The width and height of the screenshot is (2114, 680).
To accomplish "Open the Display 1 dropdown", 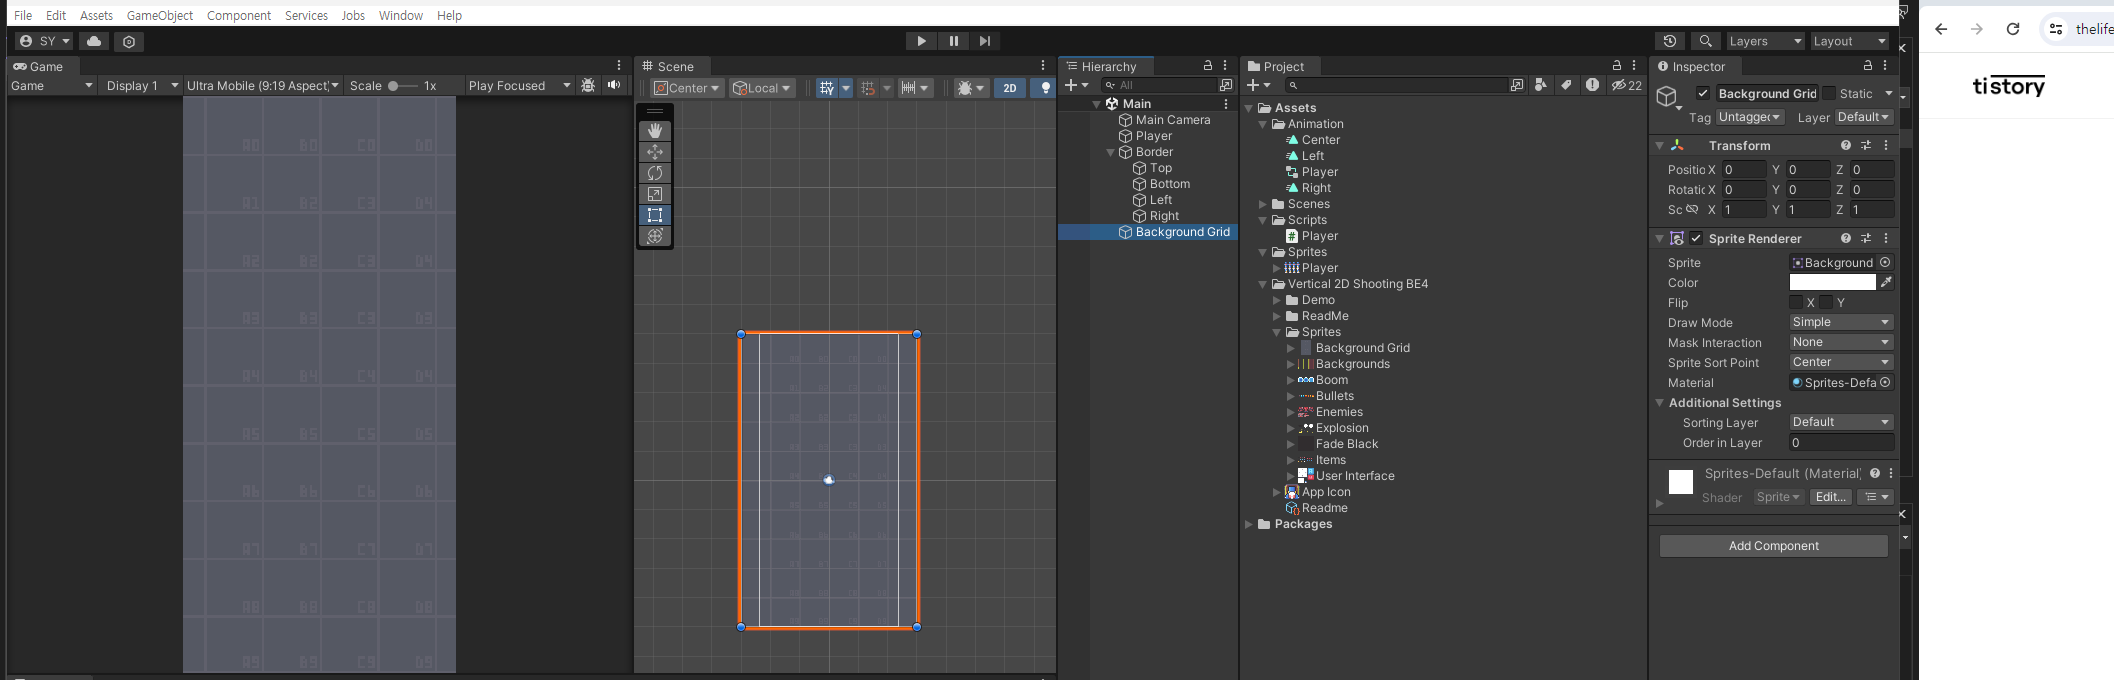I will point(142,86).
